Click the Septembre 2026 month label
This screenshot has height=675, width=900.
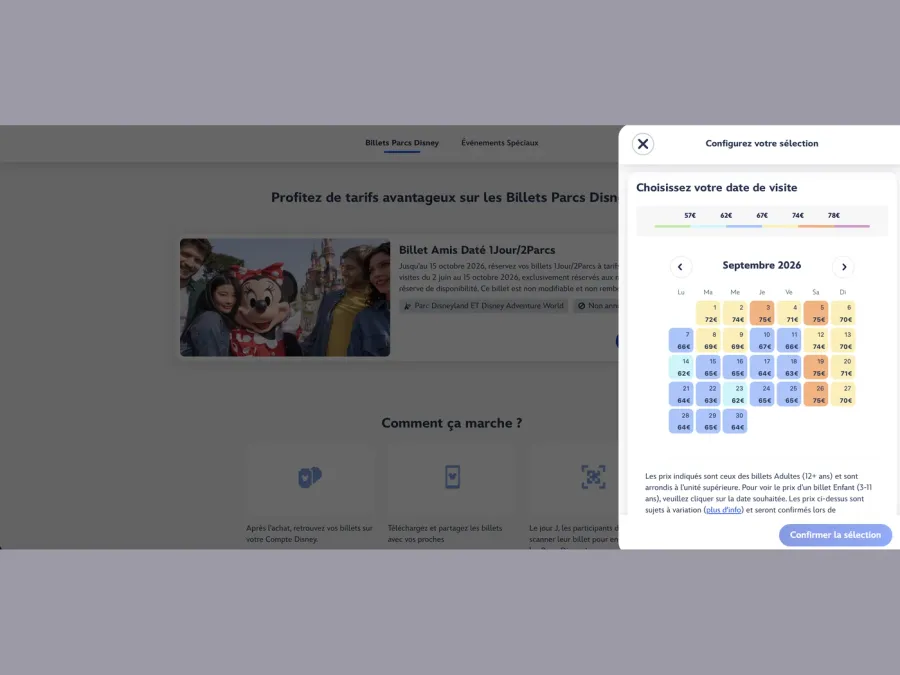coord(762,265)
